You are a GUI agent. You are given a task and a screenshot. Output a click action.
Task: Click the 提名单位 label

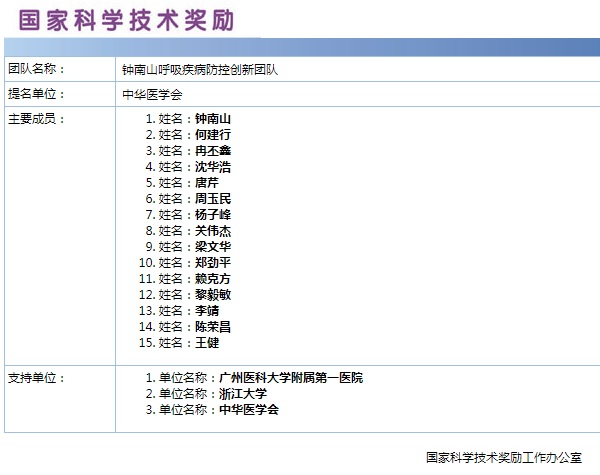[37, 94]
